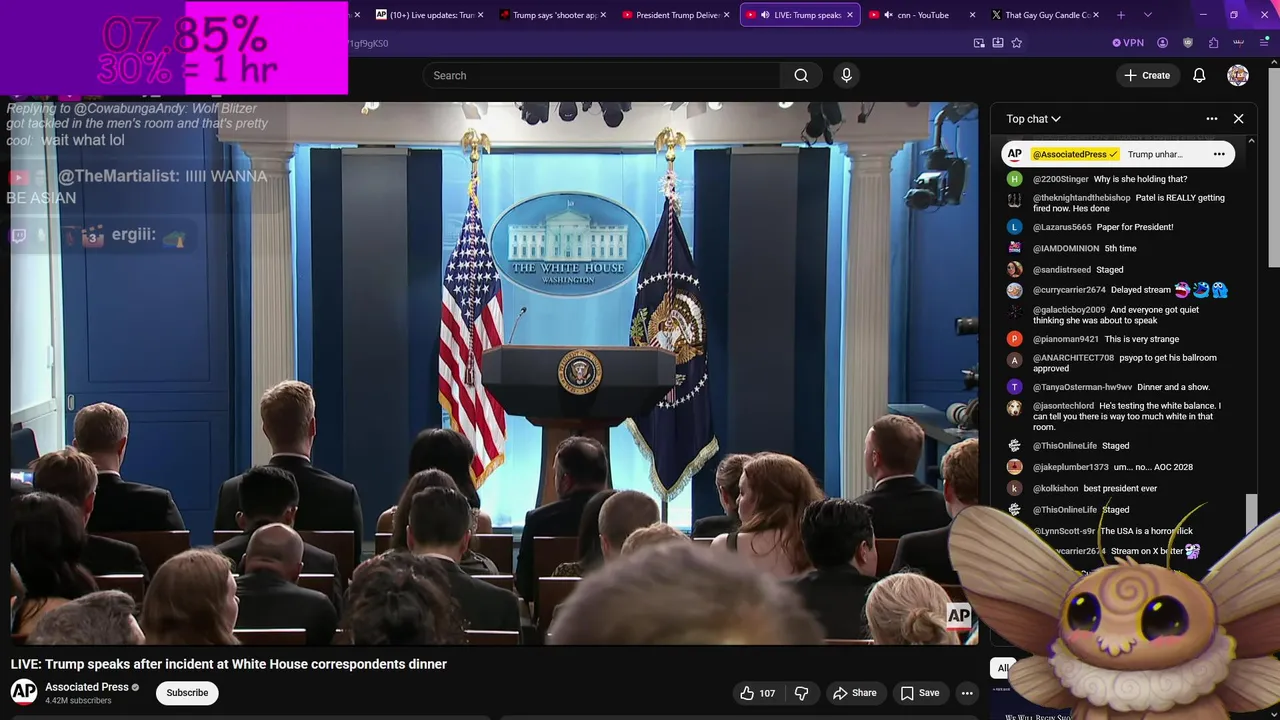The image size is (1280, 720).
Task: Start voice search with the microphone icon
Action: (x=846, y=75)
